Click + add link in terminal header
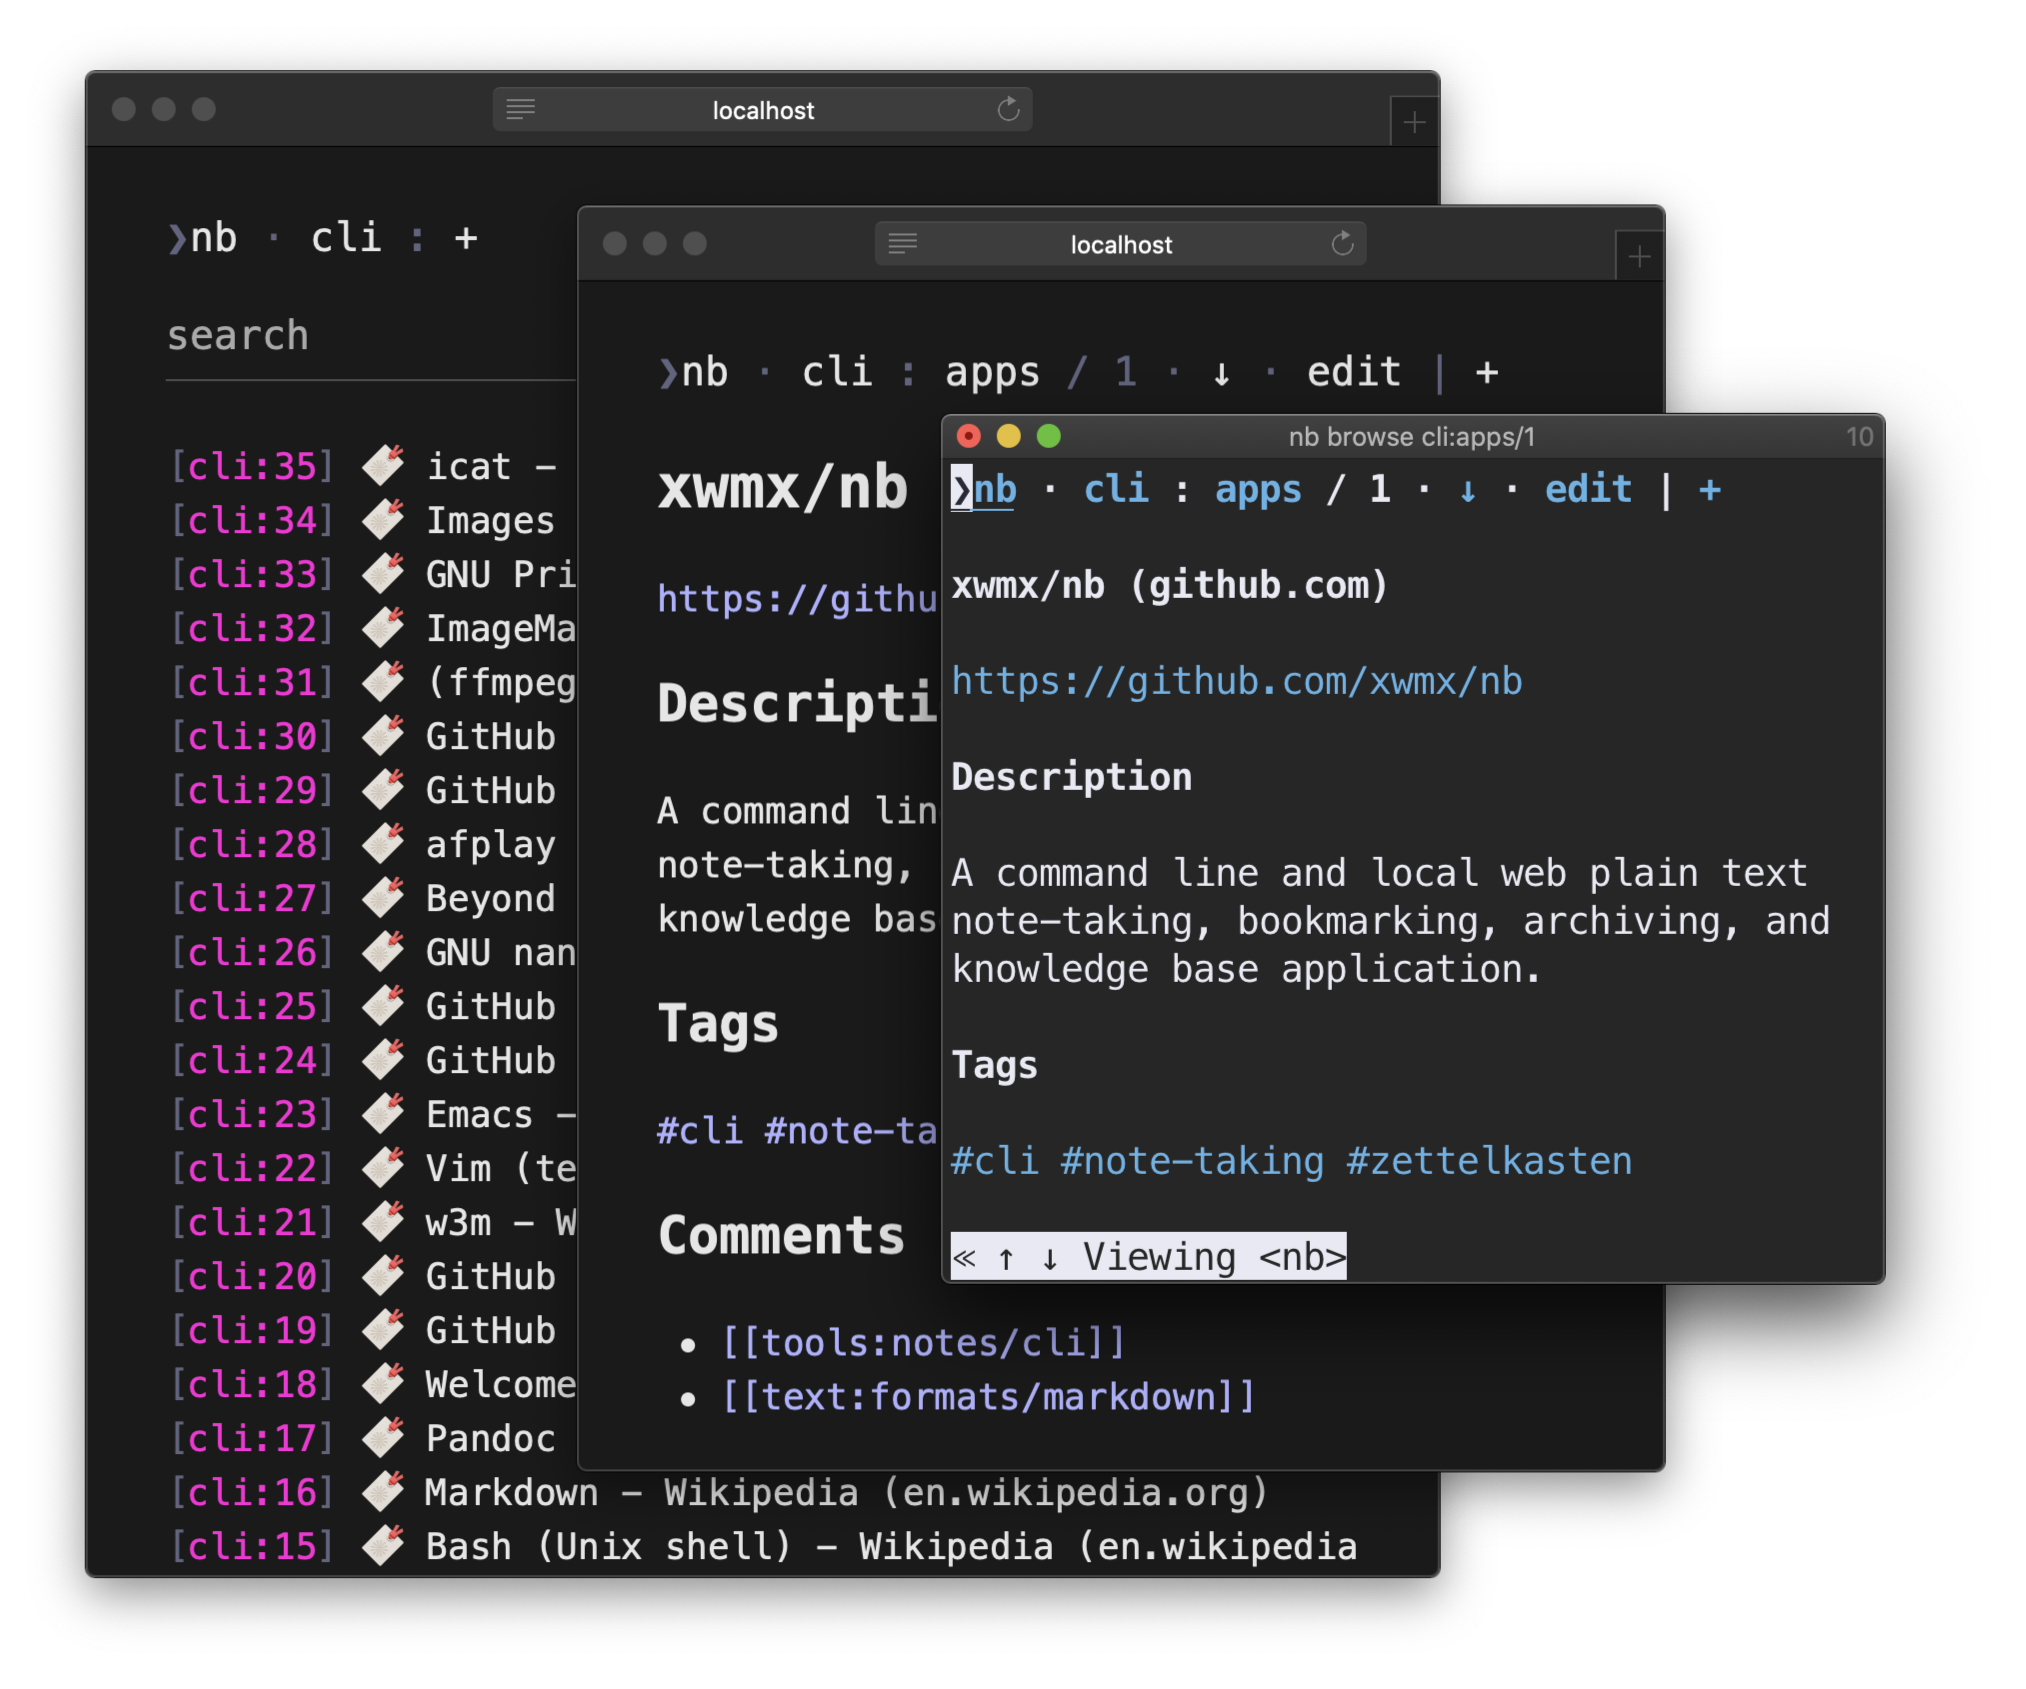 pyautogui.click(x=1709, y=490)
